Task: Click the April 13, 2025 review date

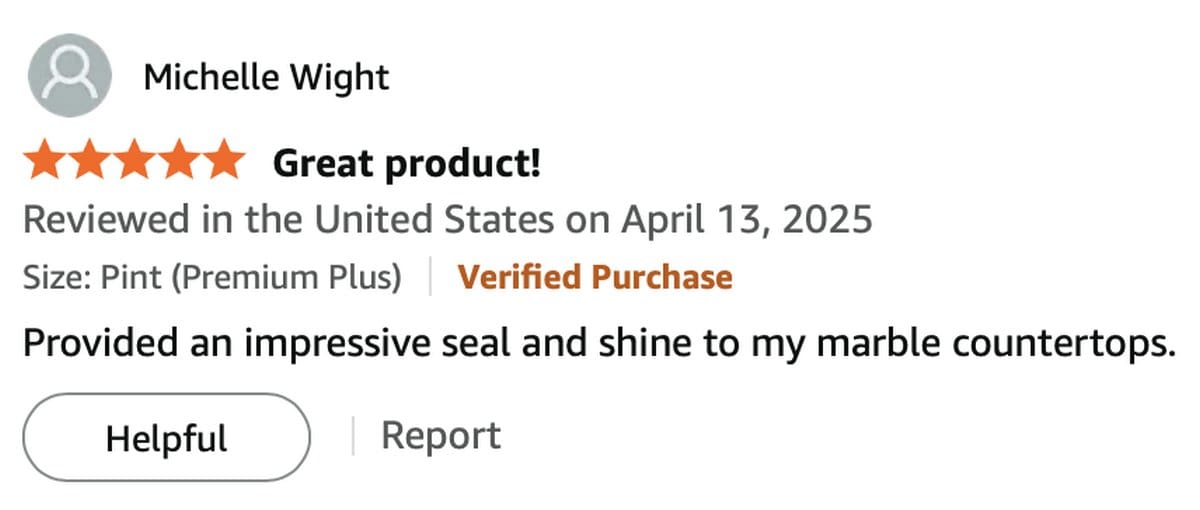Action: [746, 219]
